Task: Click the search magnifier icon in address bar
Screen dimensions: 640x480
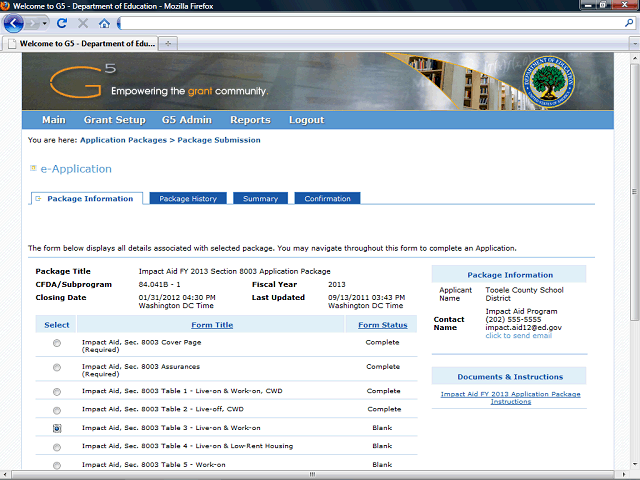Action: click(x=629, y=23)
